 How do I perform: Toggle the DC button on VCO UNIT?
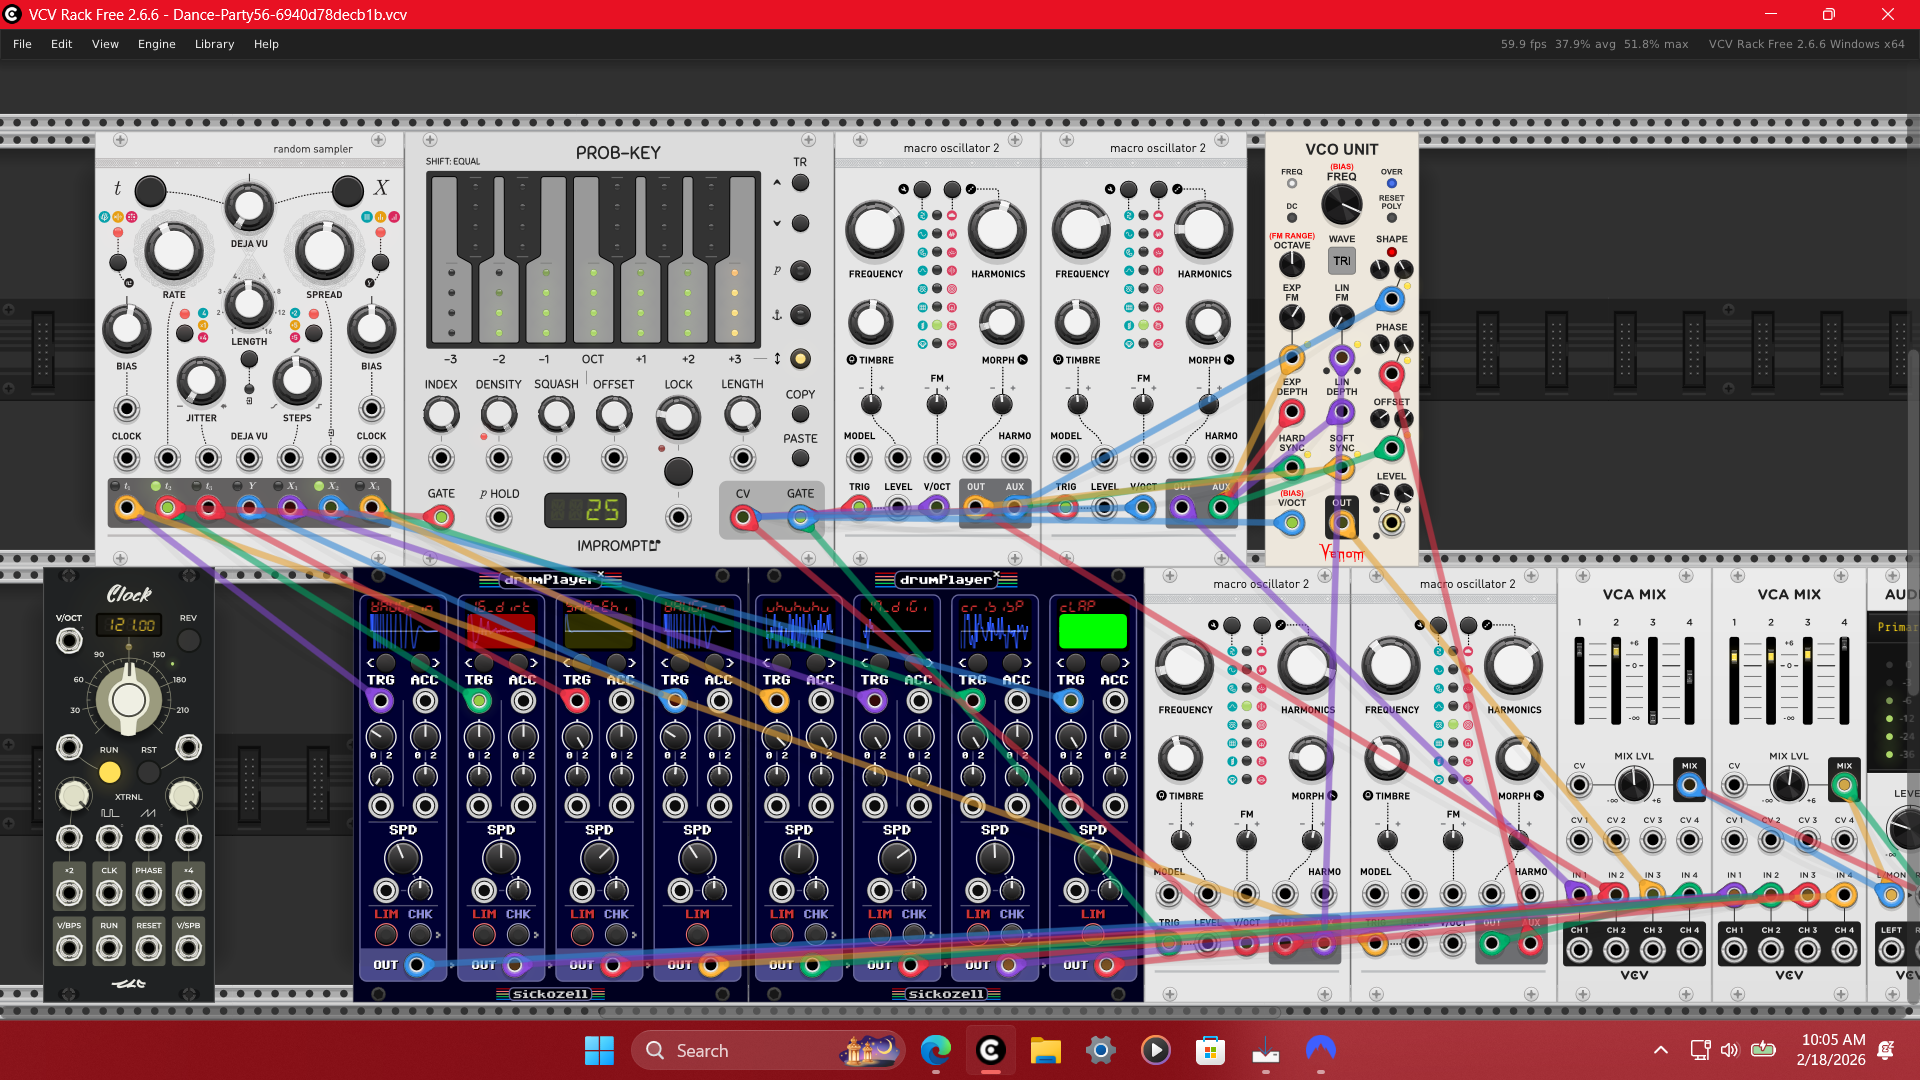pos(1292,218)
